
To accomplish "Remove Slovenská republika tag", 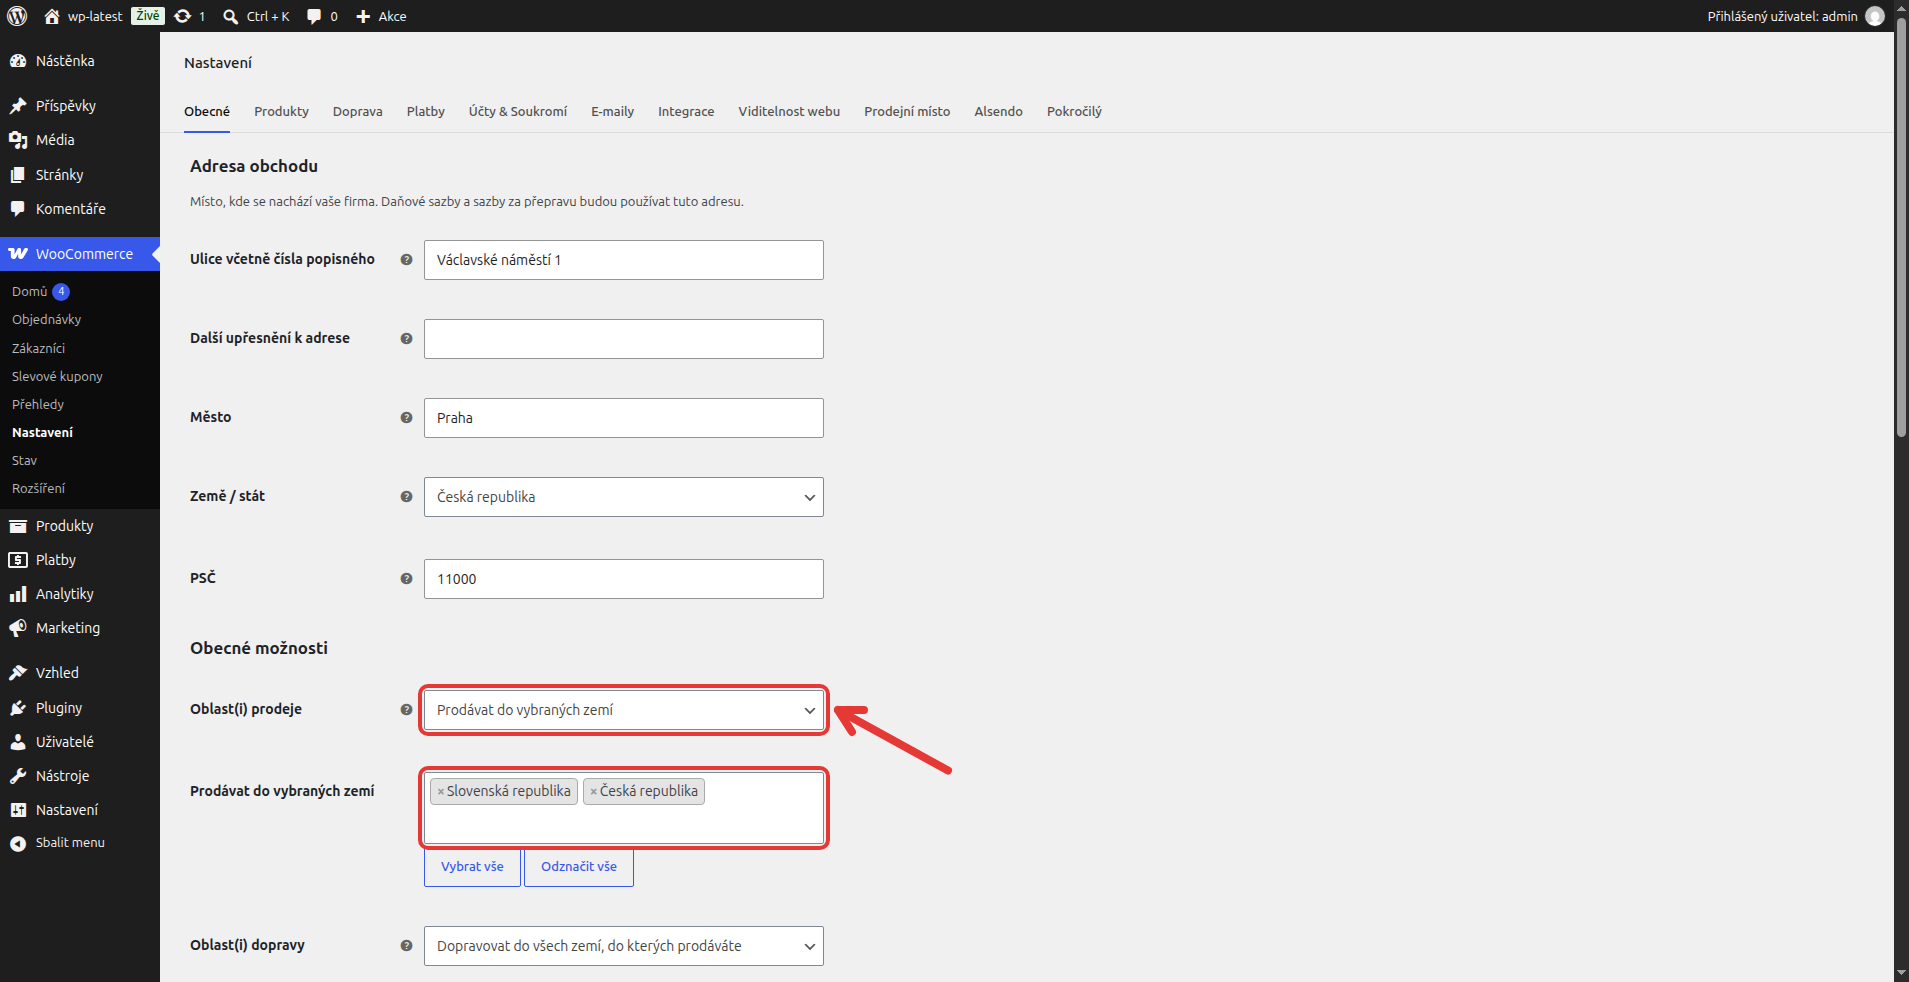I will (x=440, y=792).
